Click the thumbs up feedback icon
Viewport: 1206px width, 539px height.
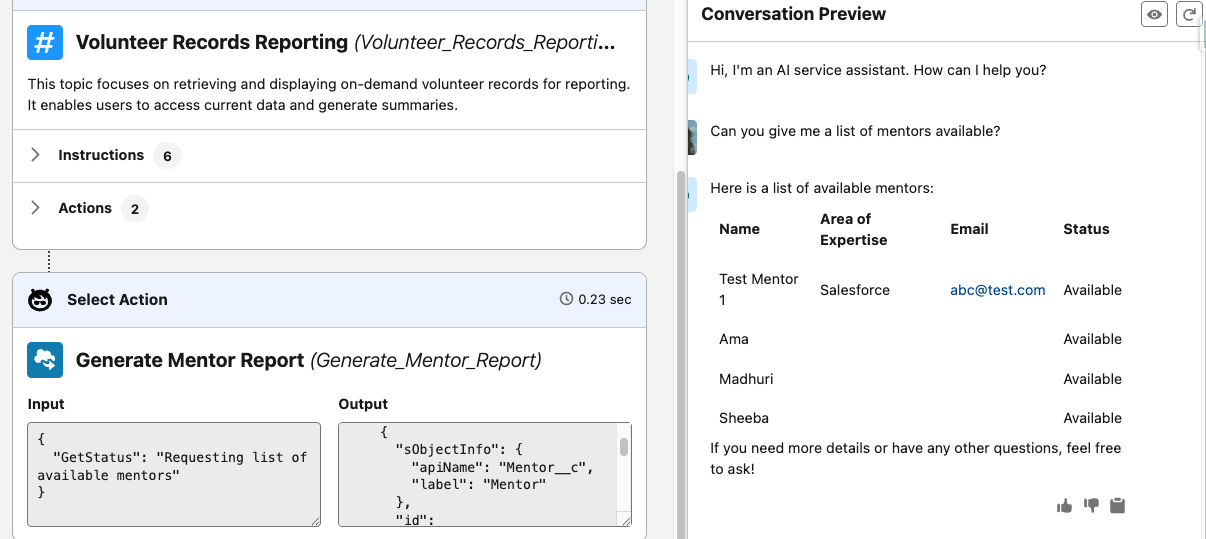coord(1064,506)
